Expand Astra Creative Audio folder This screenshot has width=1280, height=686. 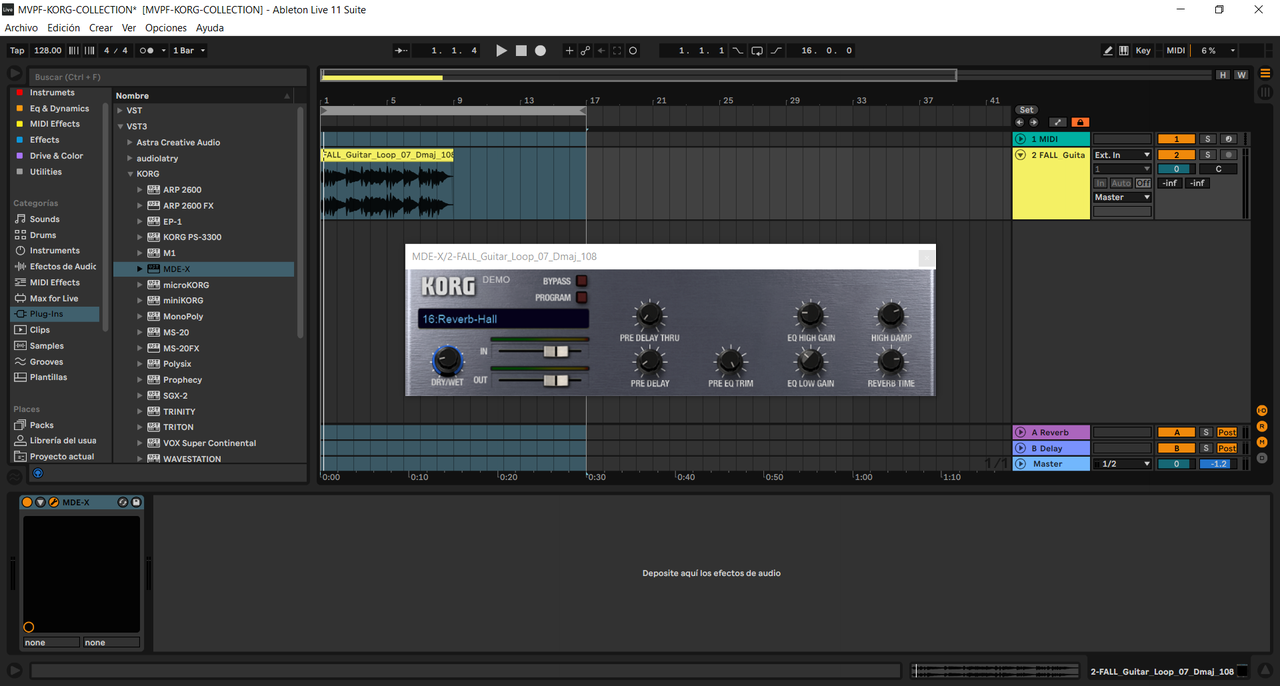[x=130, y=142]
